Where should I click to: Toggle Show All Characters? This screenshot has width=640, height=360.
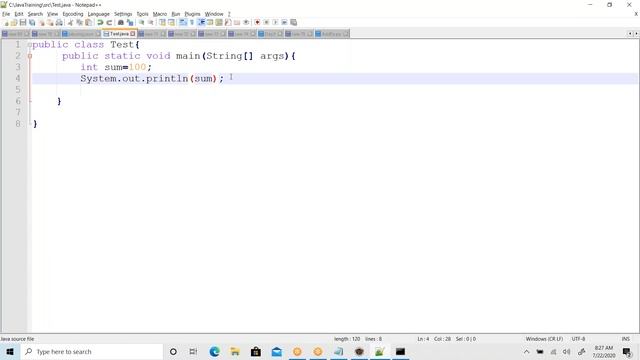[192, 22]
